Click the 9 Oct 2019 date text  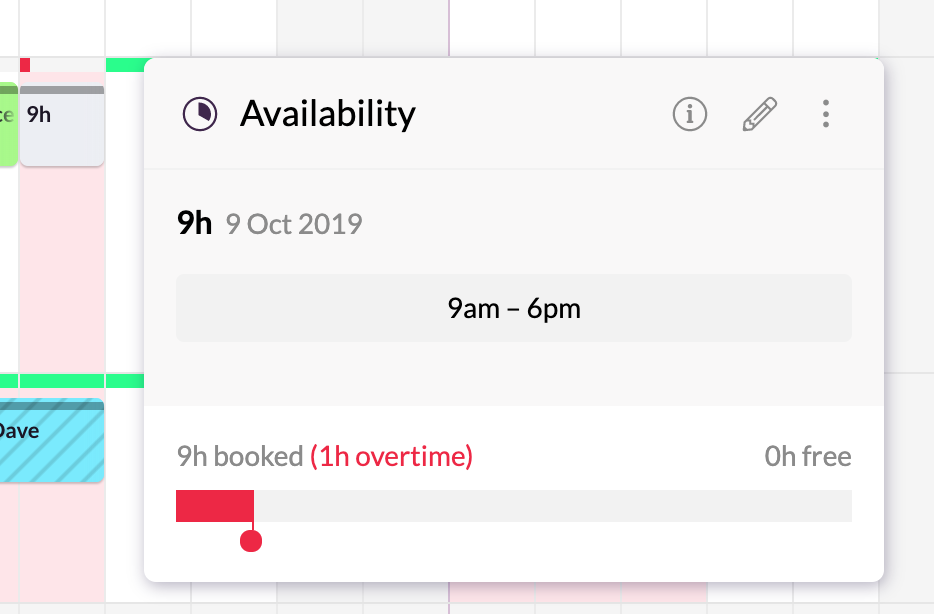(x=294, y=225)
